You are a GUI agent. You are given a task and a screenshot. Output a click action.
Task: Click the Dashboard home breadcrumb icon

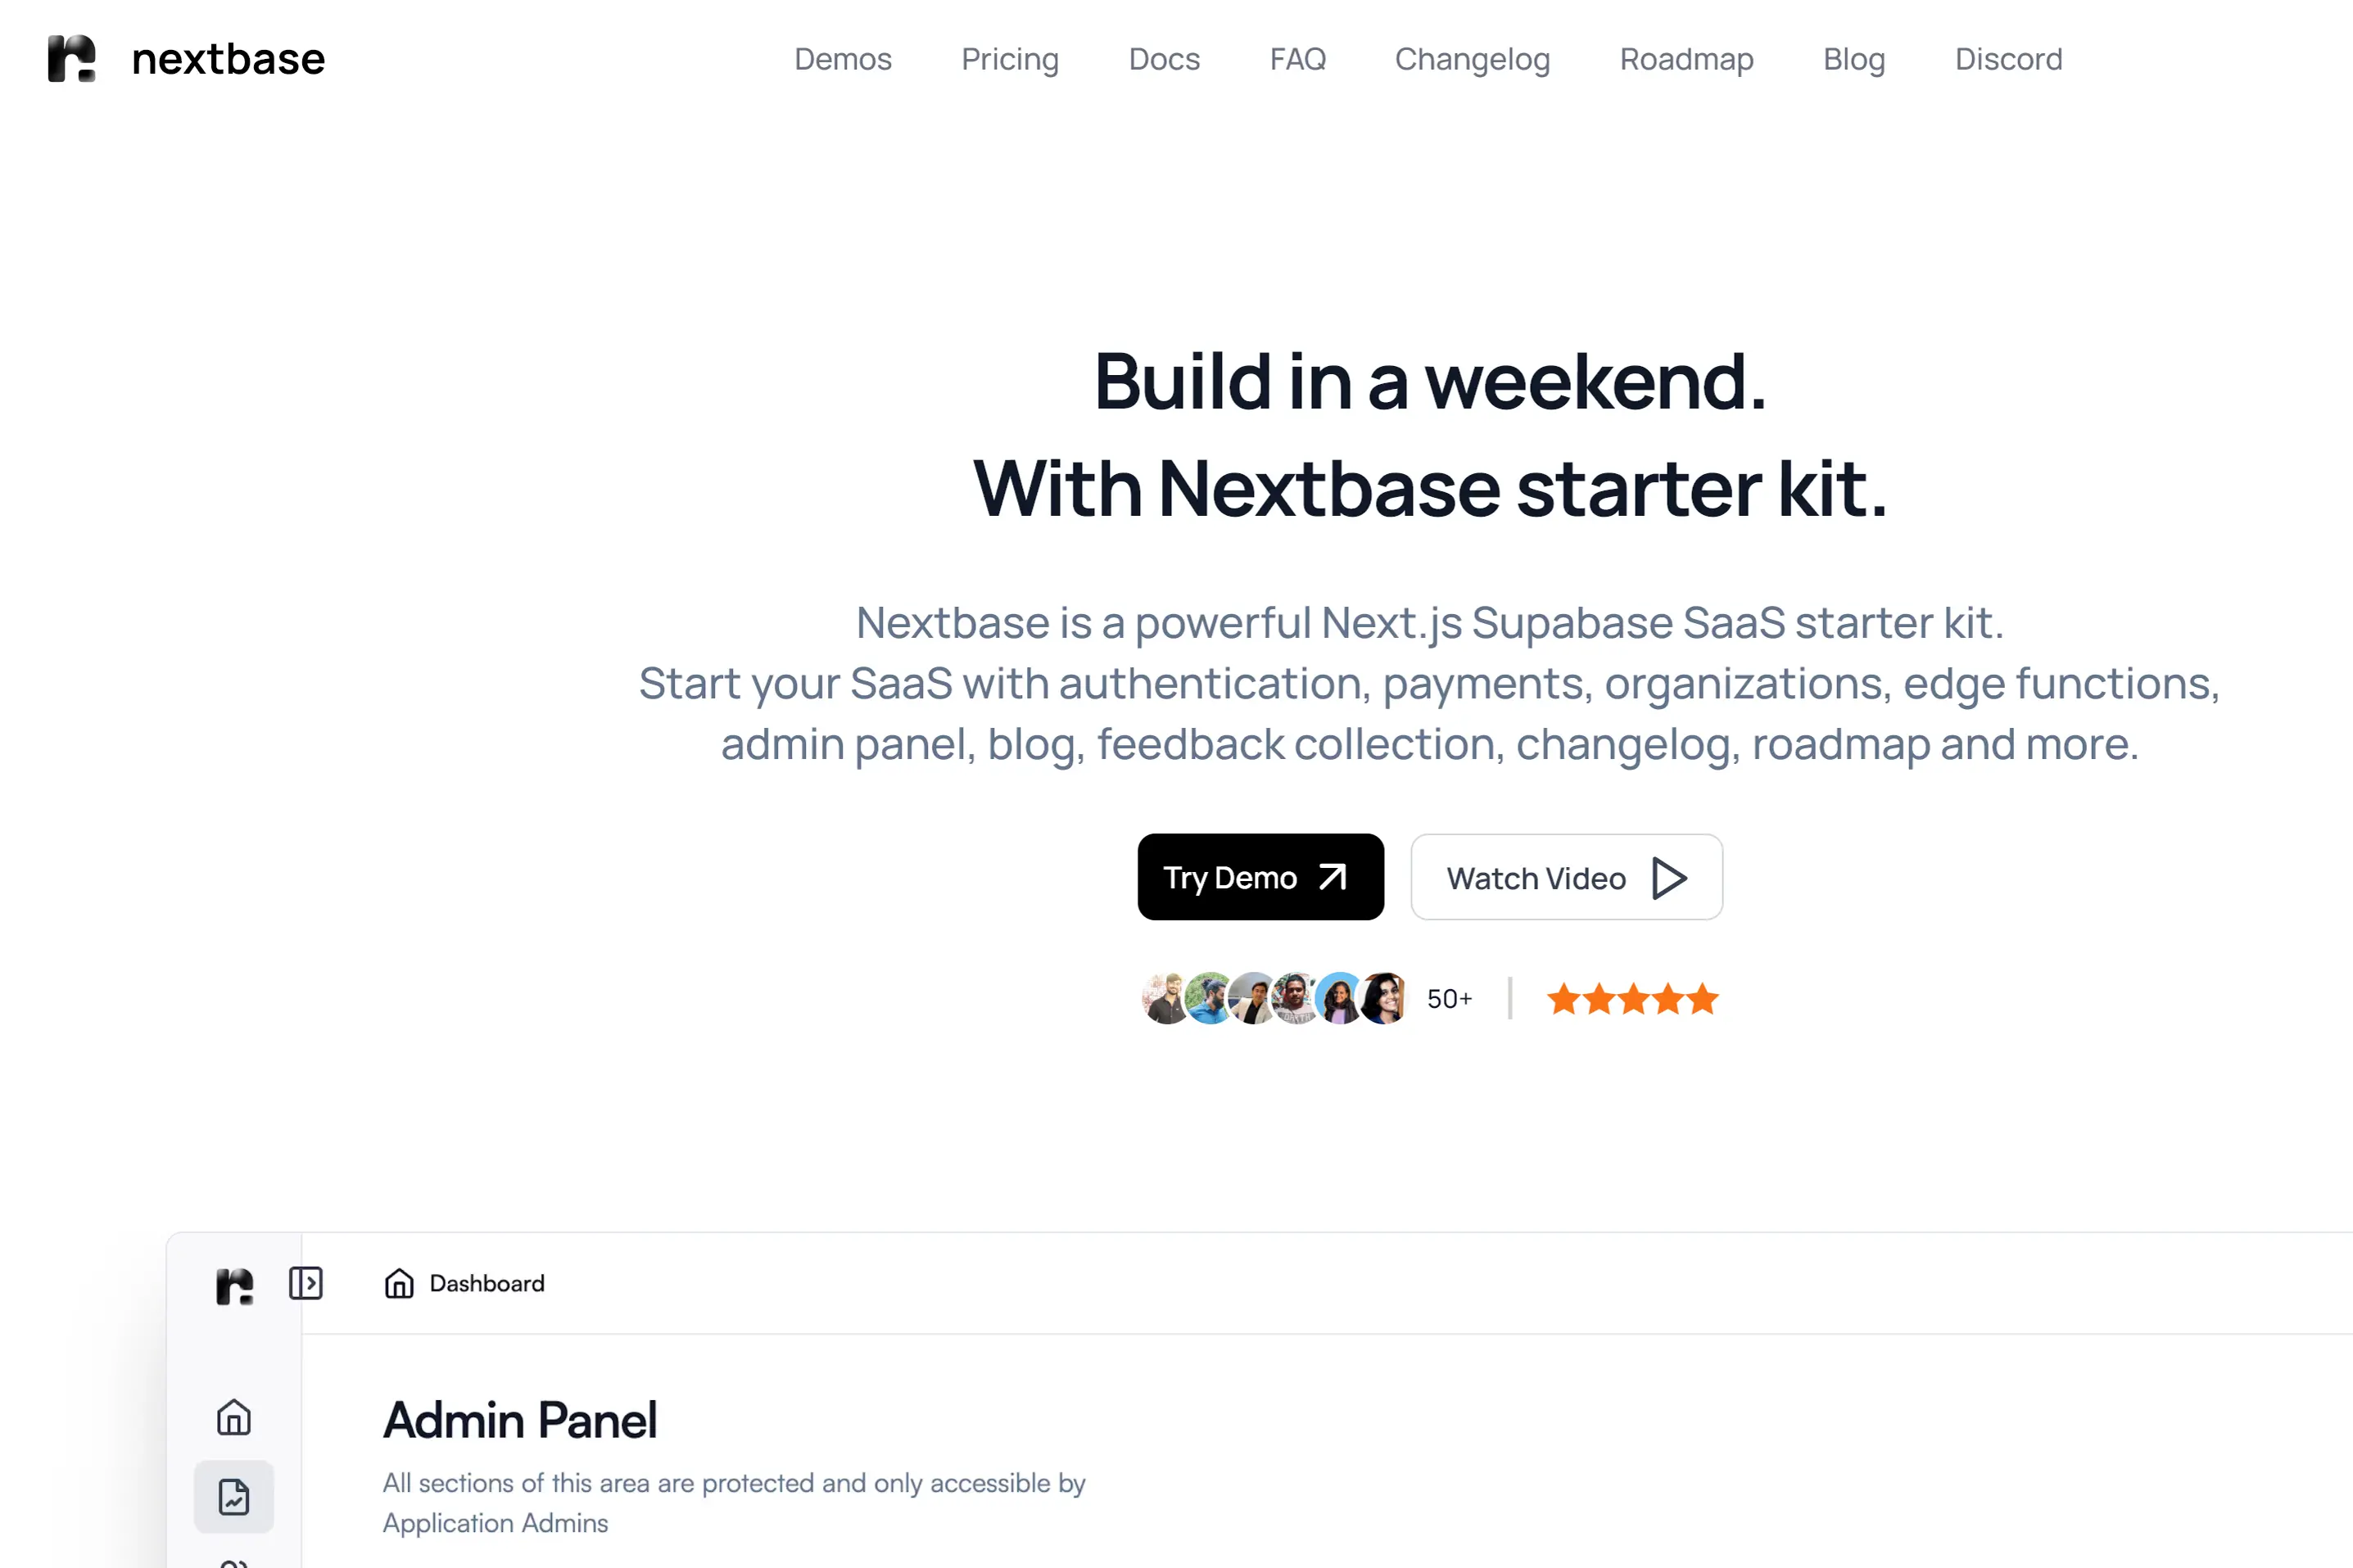coord(399,1283)
